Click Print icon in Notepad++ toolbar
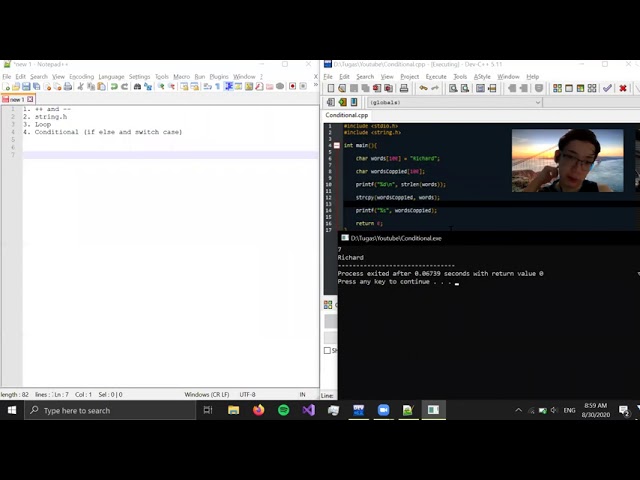Viewport: 640px width, 480px height. coord(68,87)
